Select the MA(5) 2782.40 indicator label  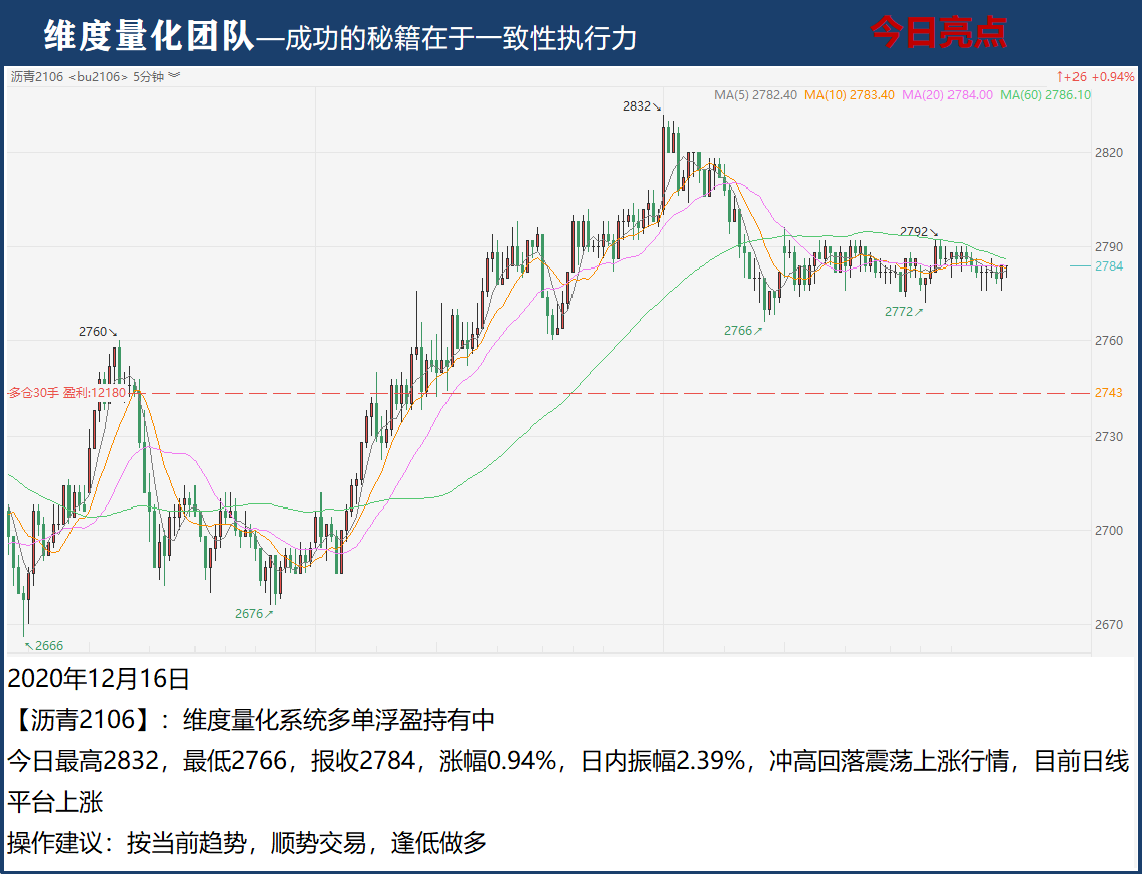[x=755, y=95]
